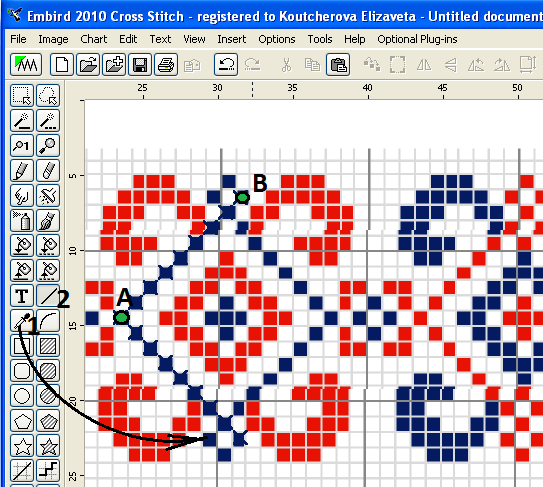Select the magic wand with solid underline
The width and height of the screenshot is (543, 487).
(x=22, y=121)
